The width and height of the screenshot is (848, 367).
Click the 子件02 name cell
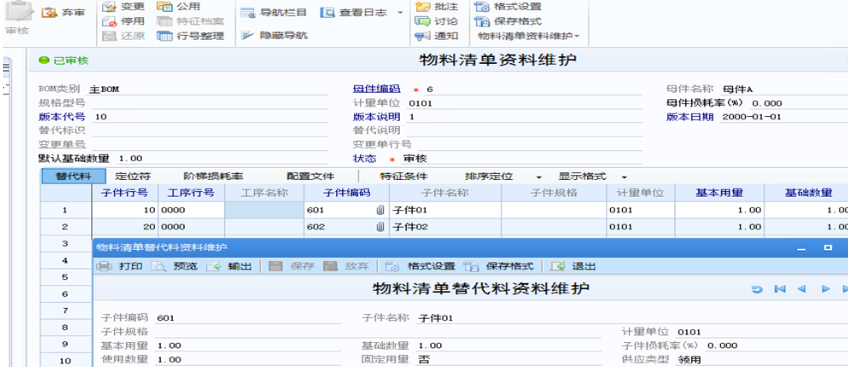pos(445,227)
